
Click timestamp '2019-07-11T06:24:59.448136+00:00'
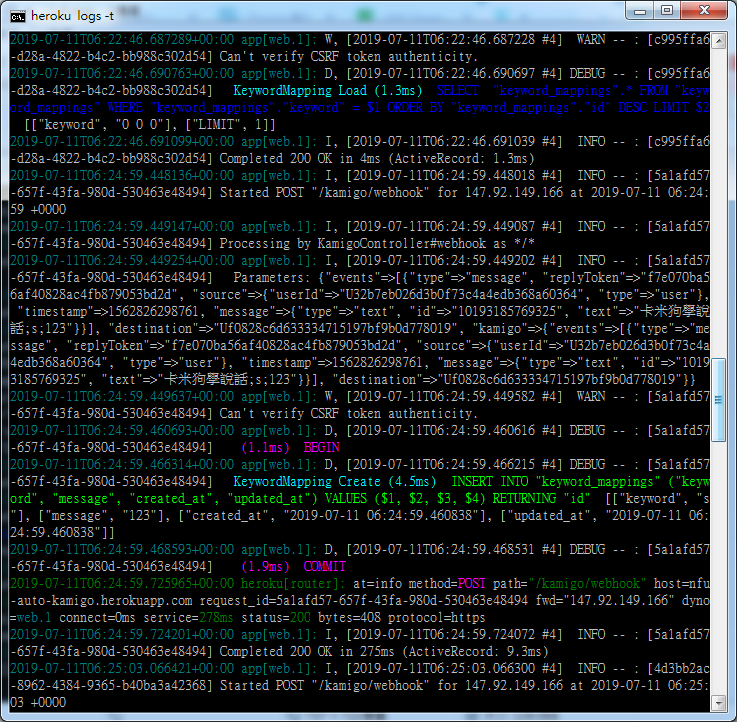[x=122, y=175]
